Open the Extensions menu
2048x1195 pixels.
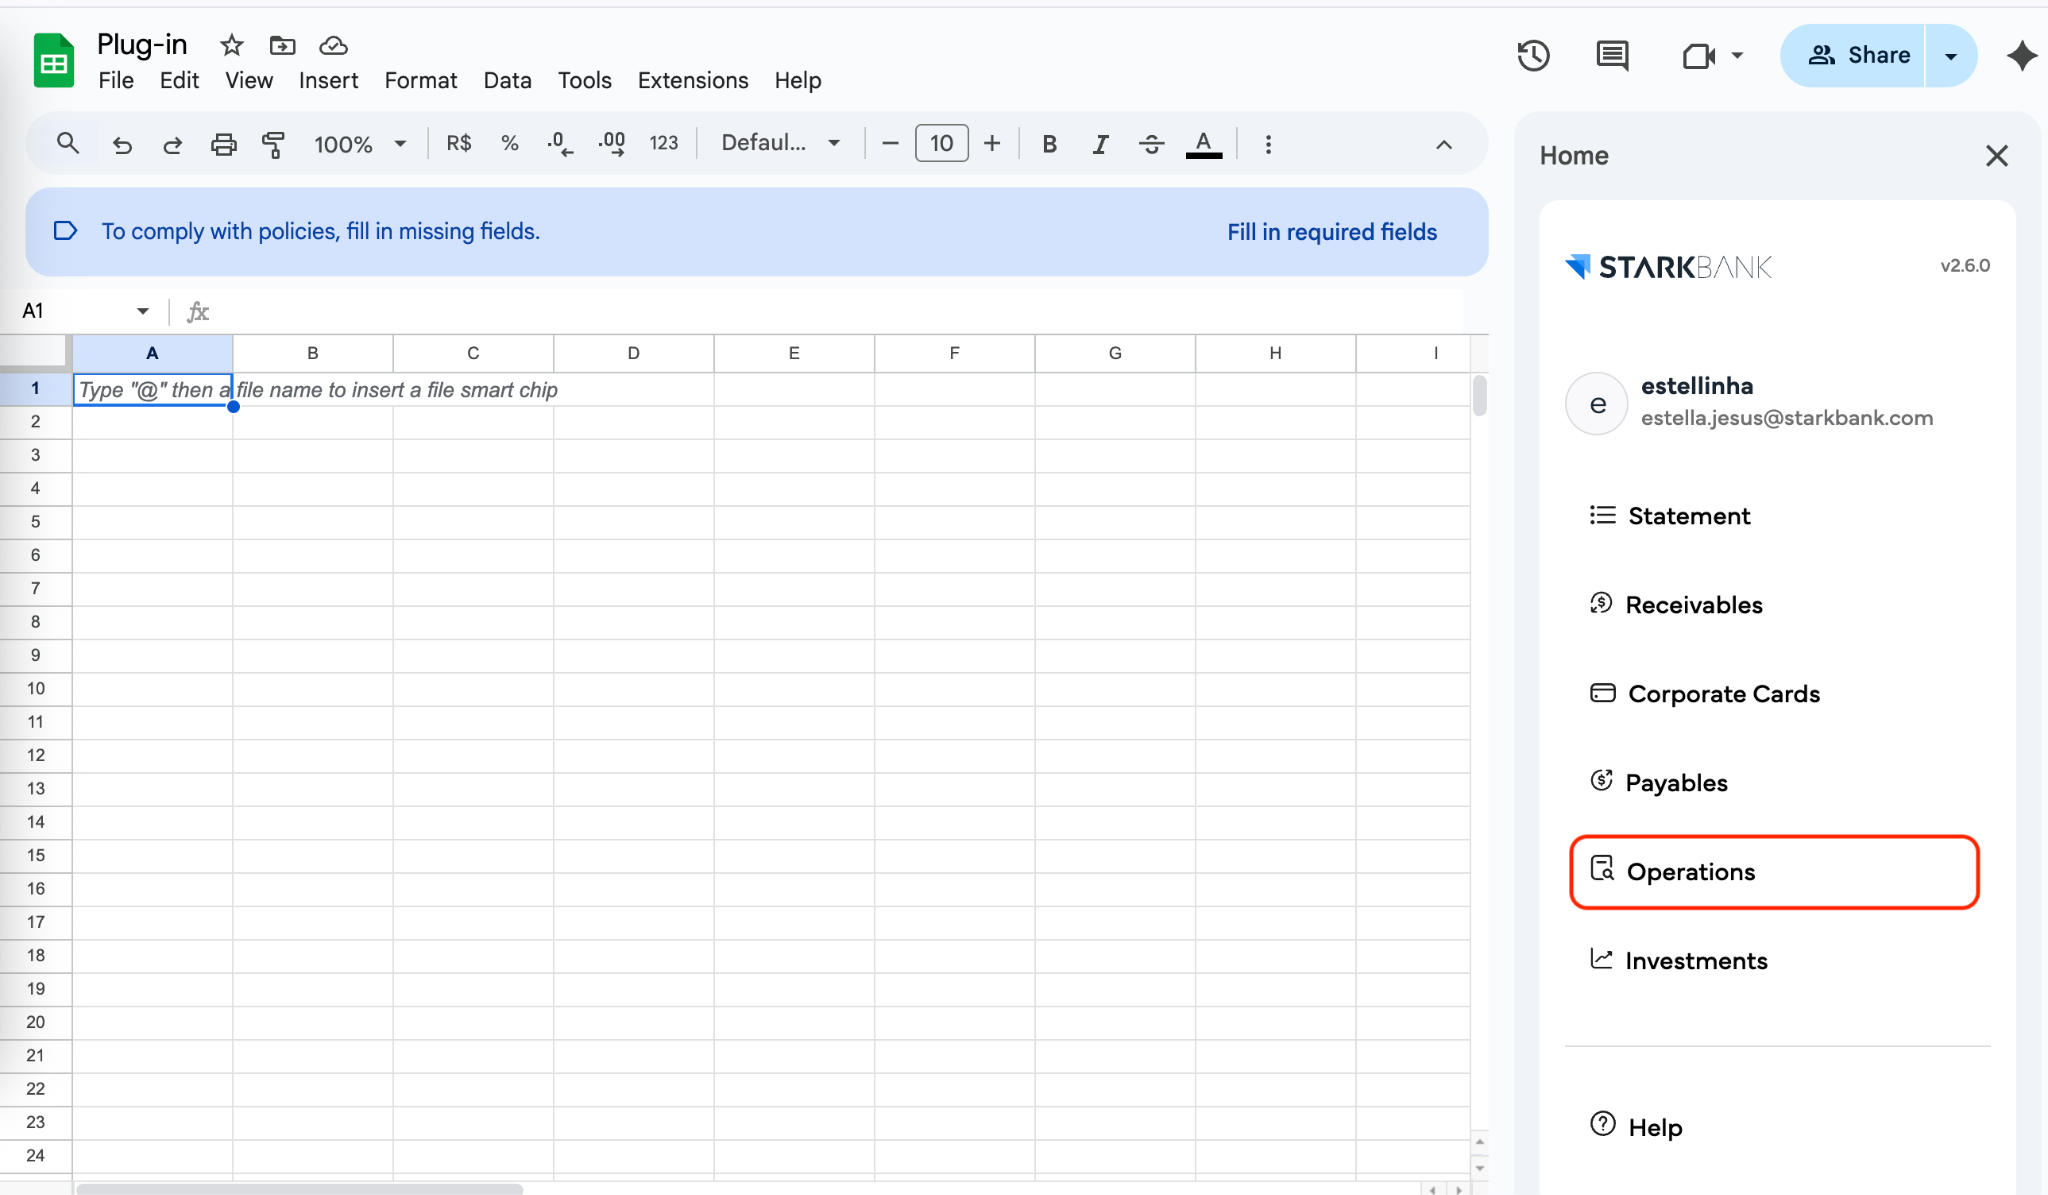click(x=692, y=80)
